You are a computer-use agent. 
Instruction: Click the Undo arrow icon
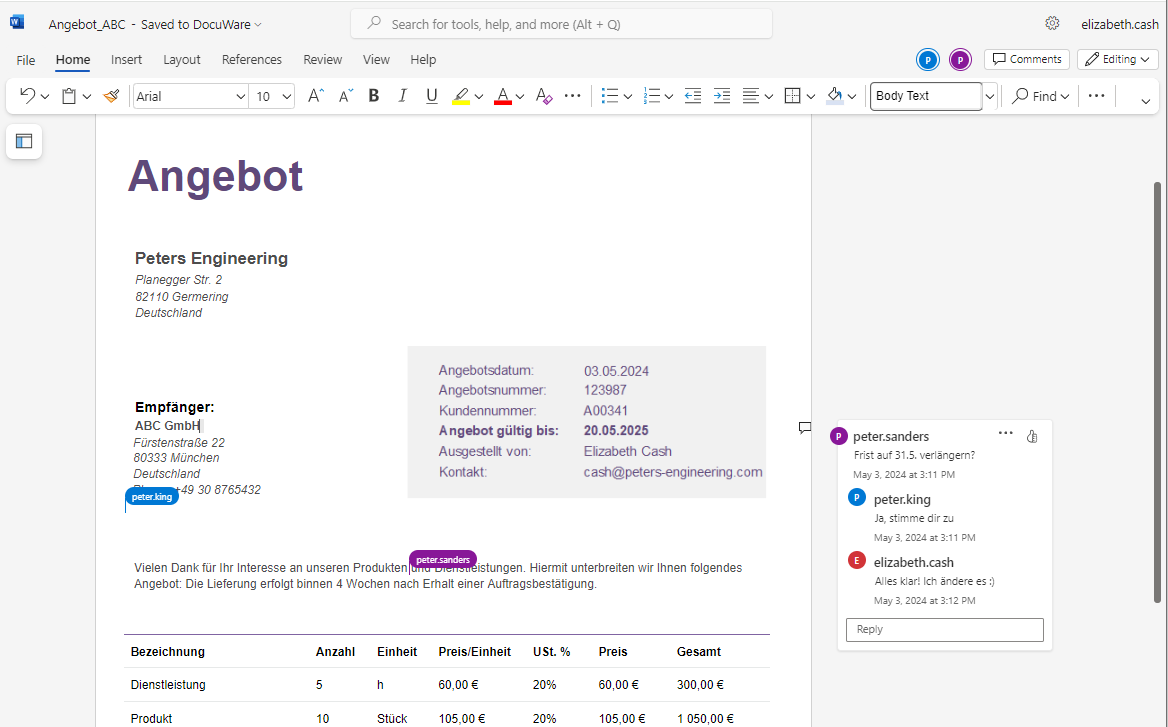tap(27, 96)
